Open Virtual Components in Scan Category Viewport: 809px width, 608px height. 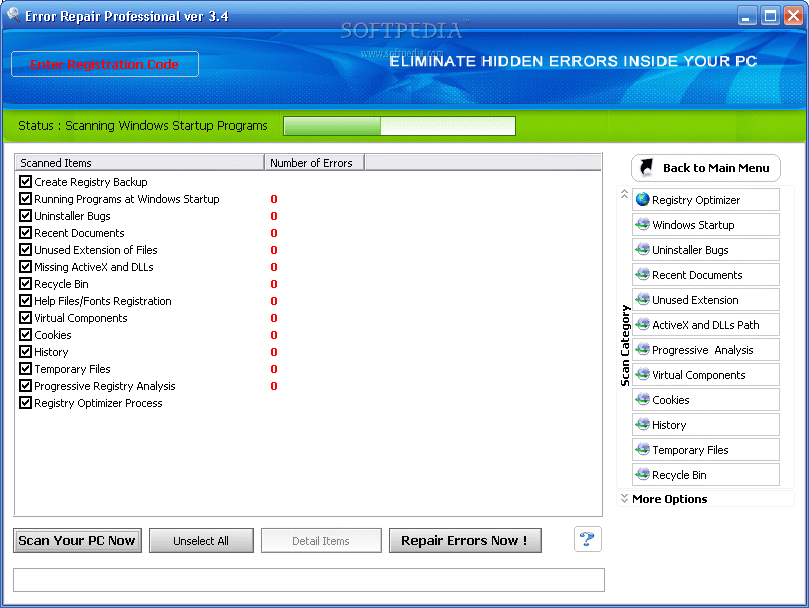[706, 375]
